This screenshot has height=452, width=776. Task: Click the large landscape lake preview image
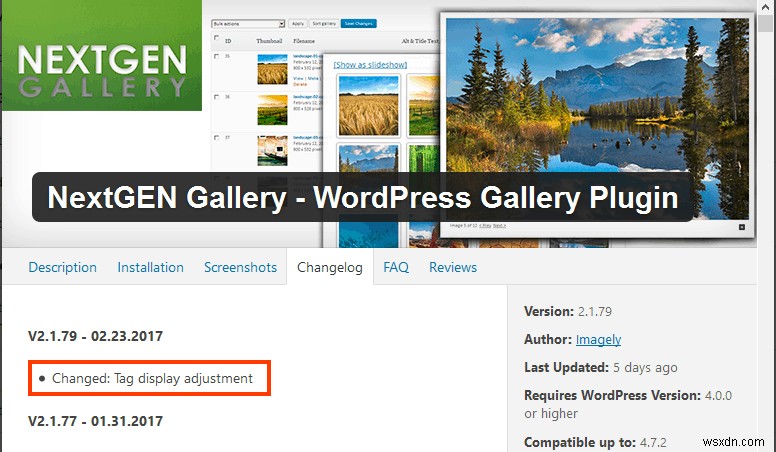pyautogui.click(x=597, y=119)
